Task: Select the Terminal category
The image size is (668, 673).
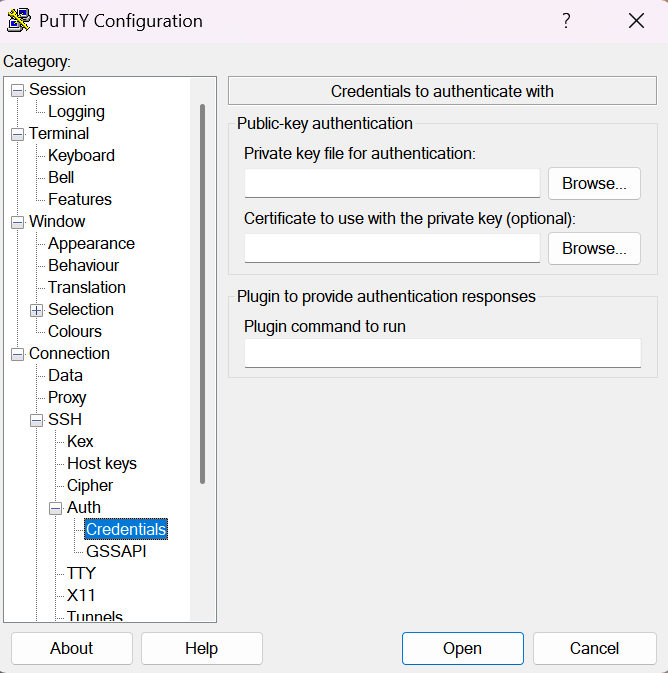Action: coord(59,133)
